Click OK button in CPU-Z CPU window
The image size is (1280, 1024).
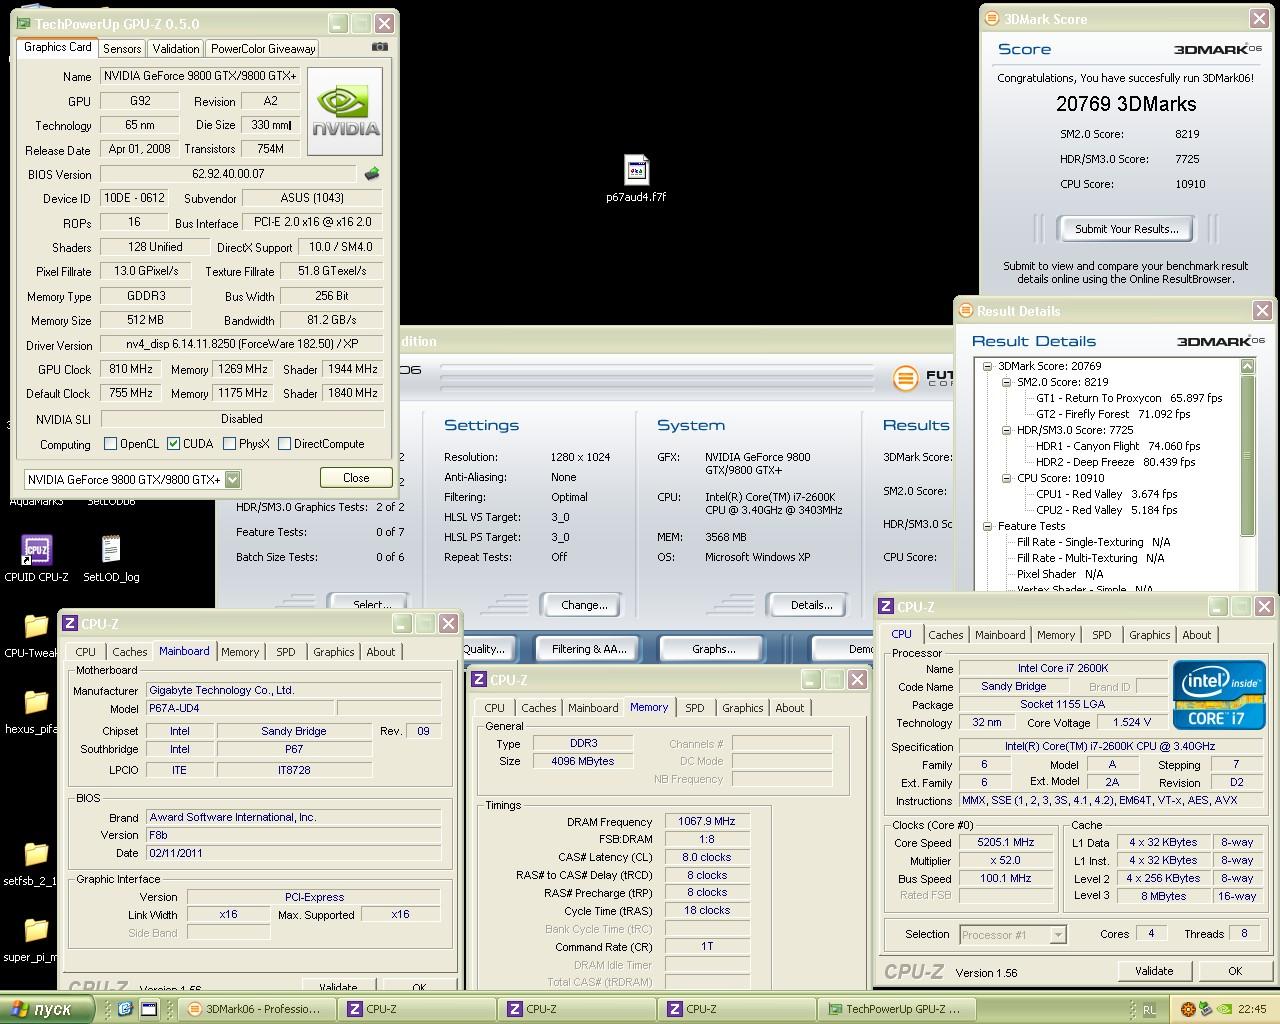click(1235, 971)
